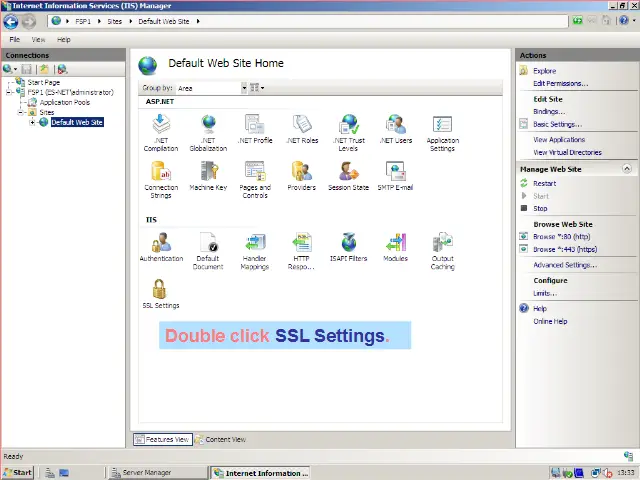The image size is (640, 480).
Task: Switch to the Content View tab
Action: pyautogui.click(x=220, y=440)
